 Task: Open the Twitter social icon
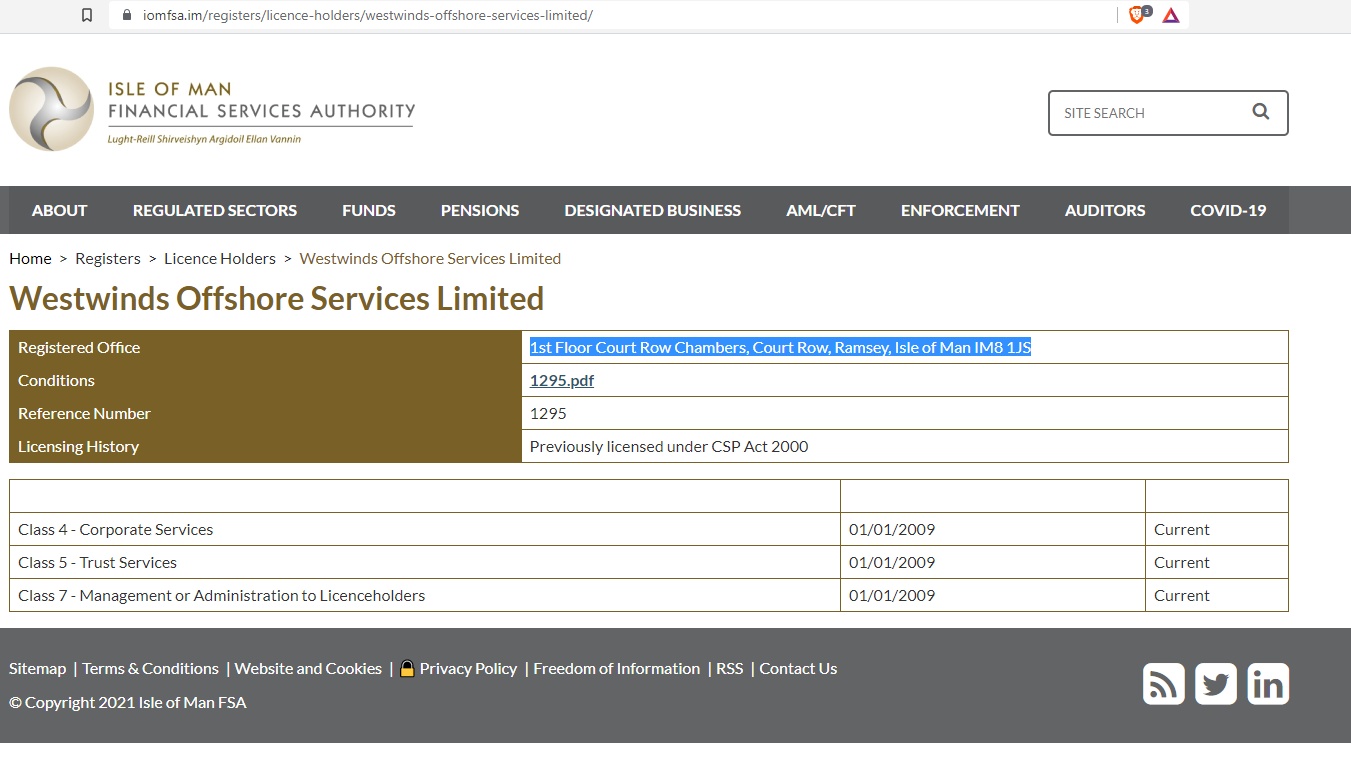[x=1215, y=684]
